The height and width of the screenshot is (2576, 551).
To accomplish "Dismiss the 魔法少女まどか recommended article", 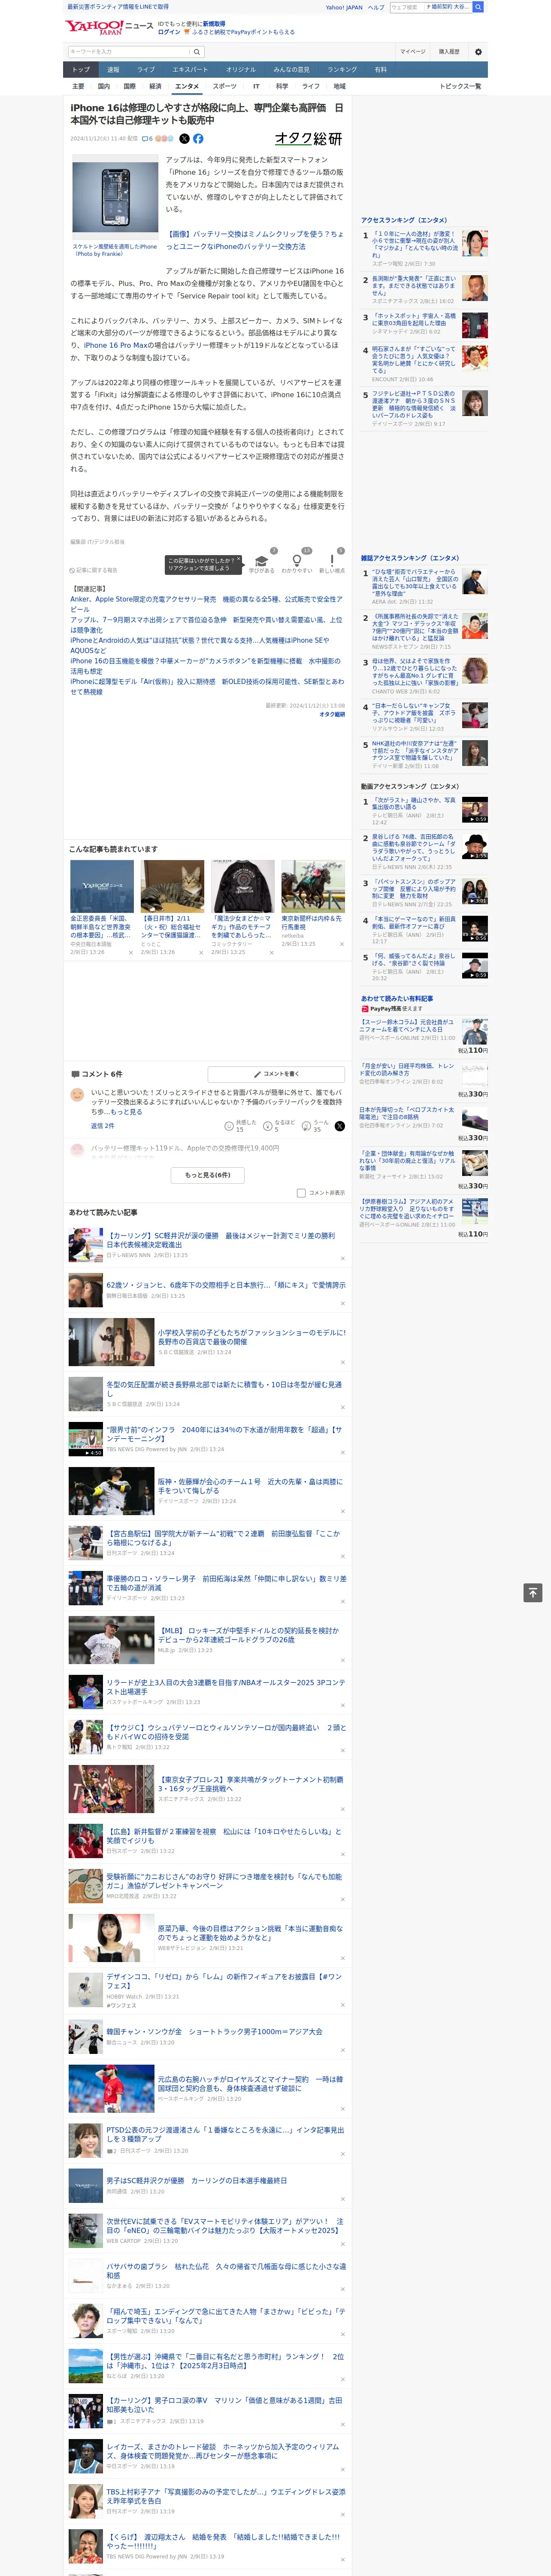I will click(271, 953).
